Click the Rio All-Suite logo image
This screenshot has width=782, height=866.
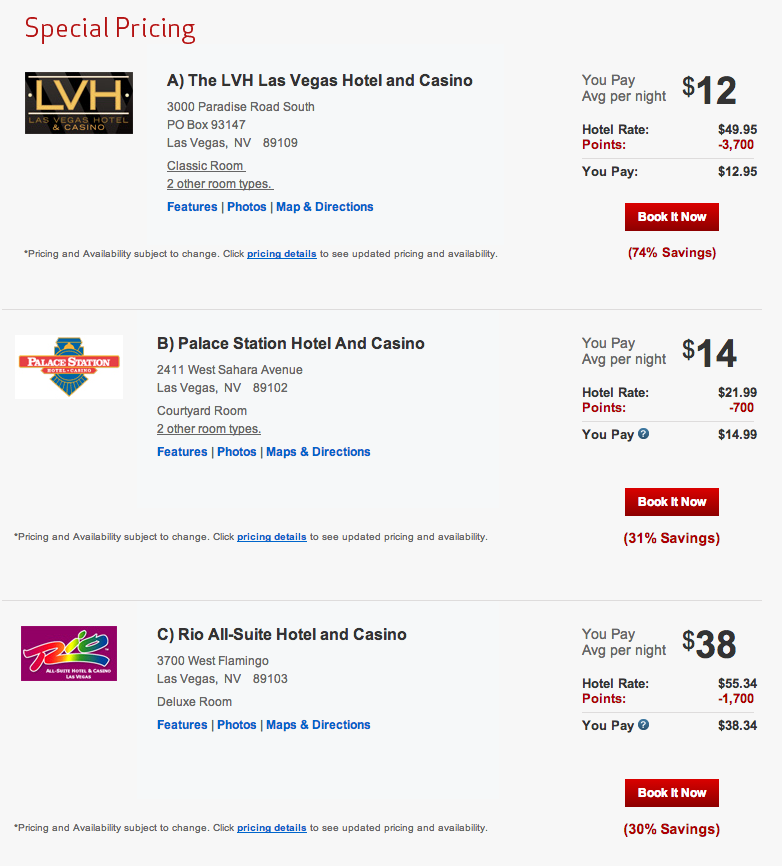pyautogui.click(x=69, y=653)
